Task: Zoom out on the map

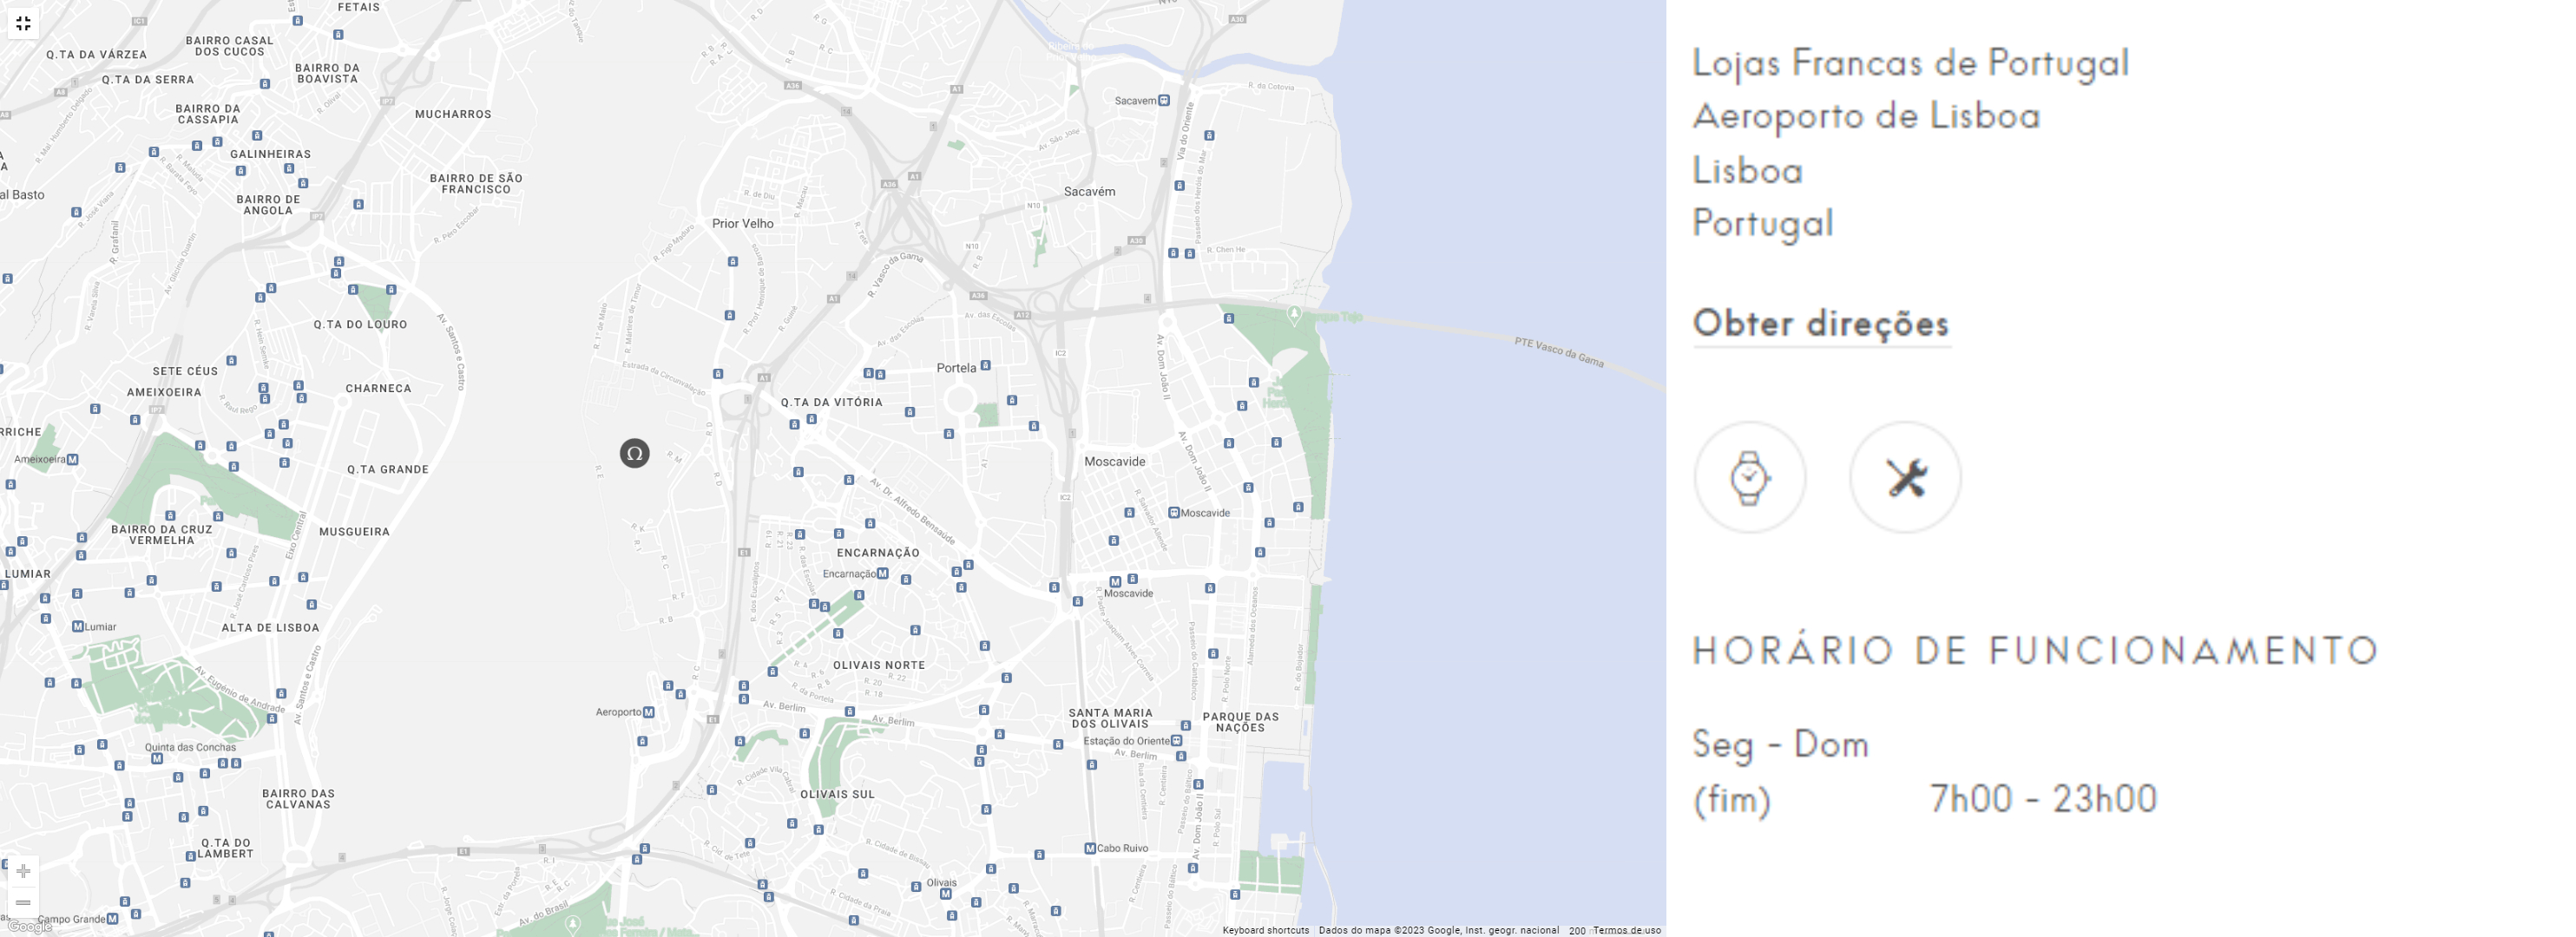Action: tap(23, 902)
